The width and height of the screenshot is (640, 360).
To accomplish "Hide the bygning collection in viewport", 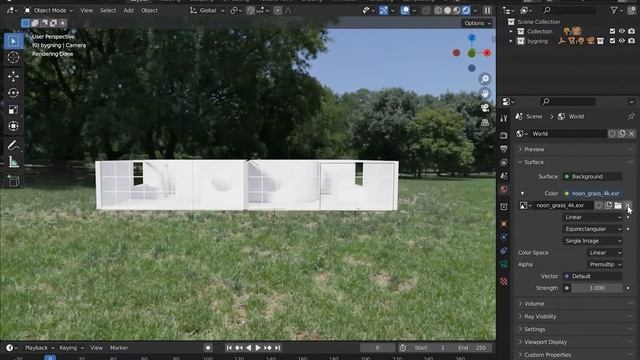I will pos(622,41).
